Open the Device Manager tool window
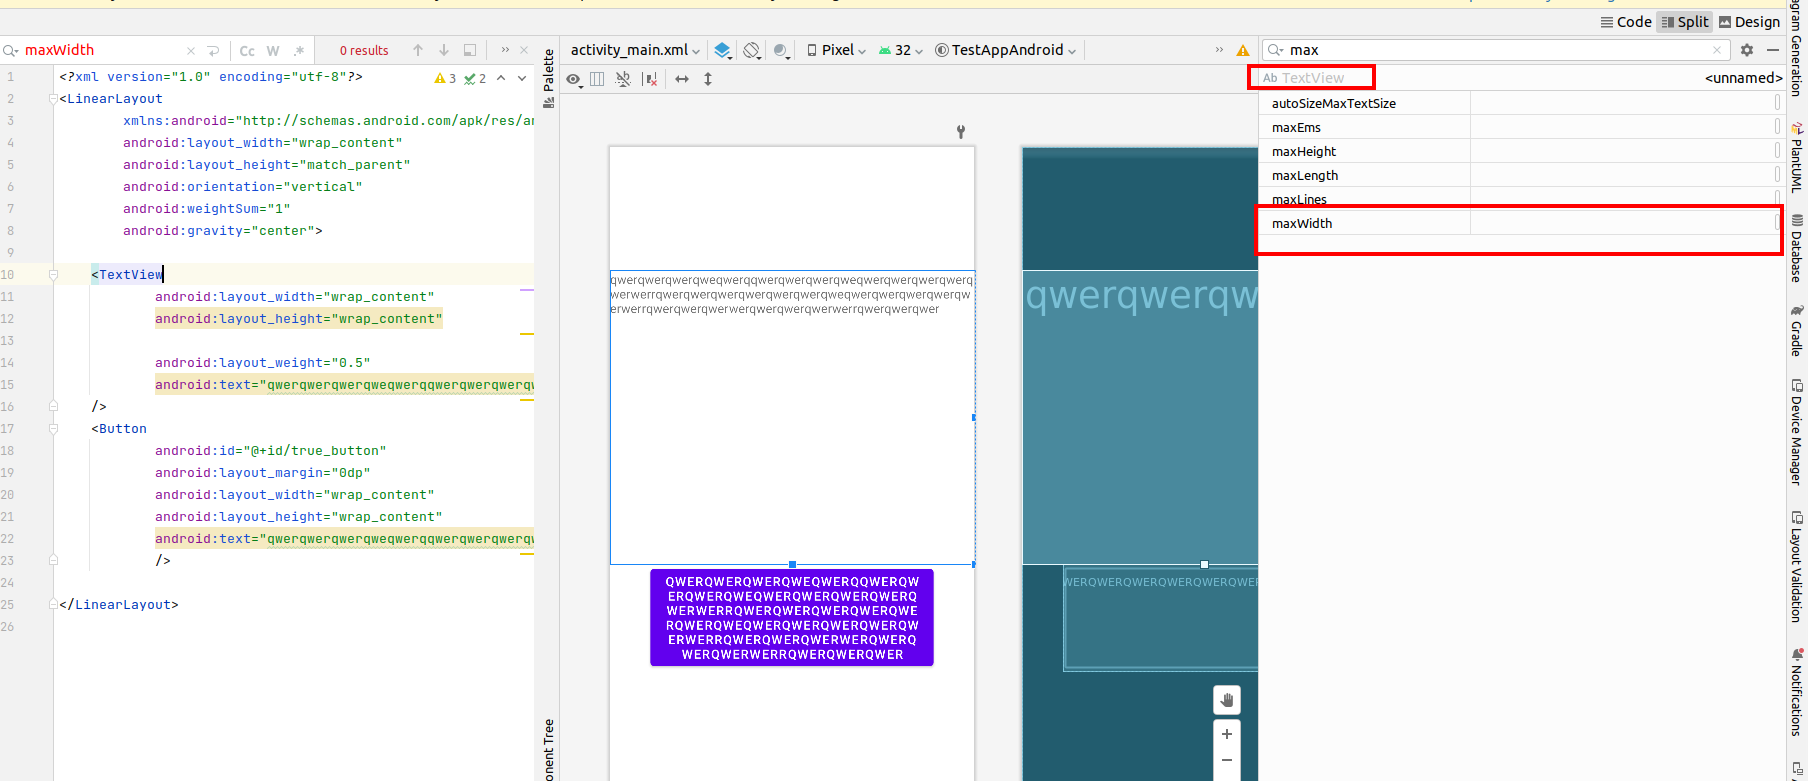This screenshot has height=781, width=1808. pos(1797,432)
